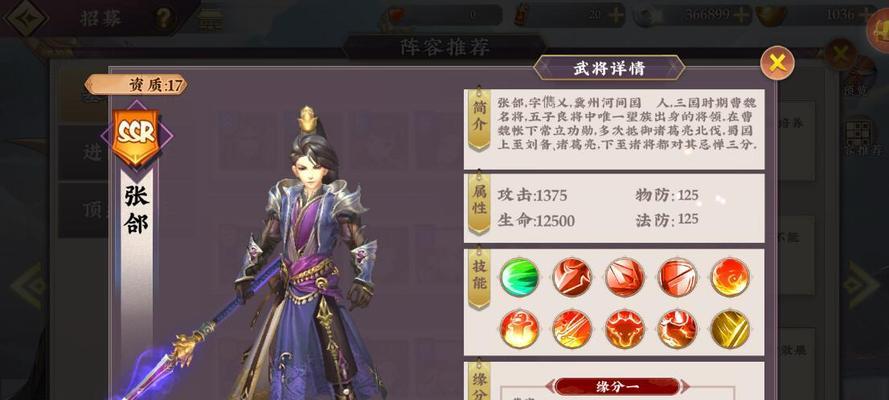Go back using top-left diamond icon
This screenshot has height=400, width=889.
coord(26,18)
